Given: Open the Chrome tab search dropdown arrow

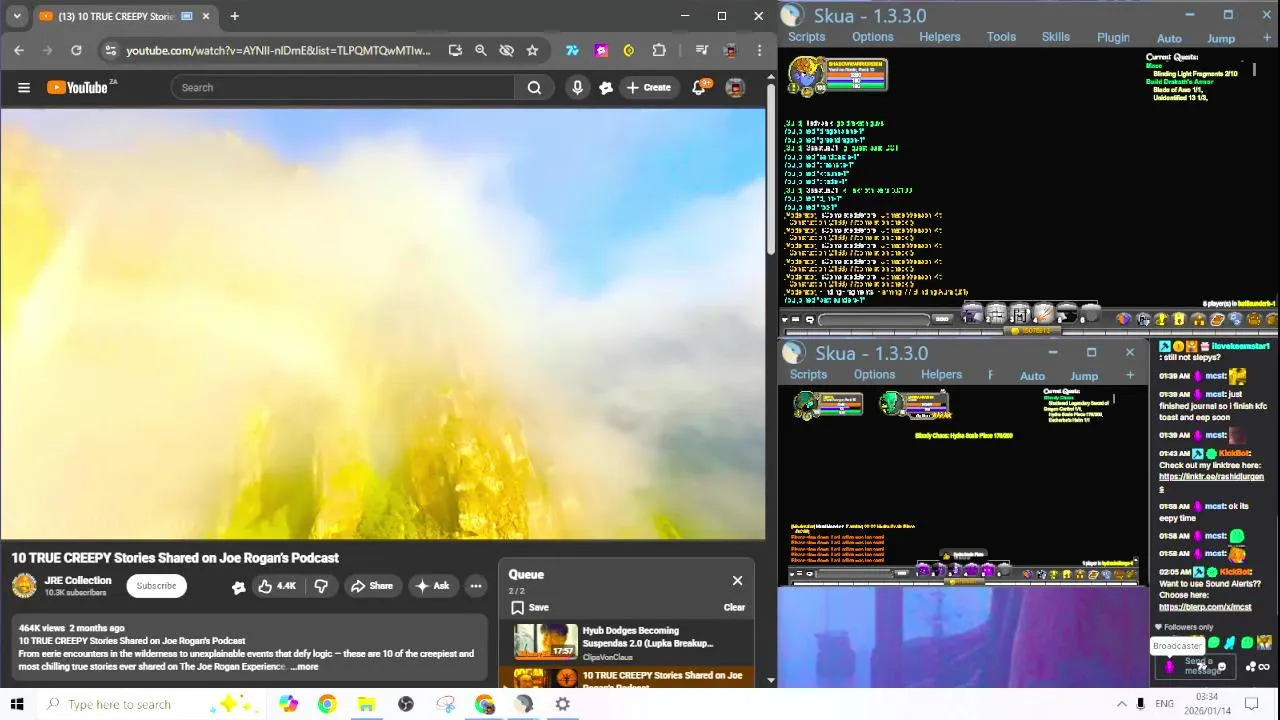Looking at the screenshot, I should click(17, 16).
